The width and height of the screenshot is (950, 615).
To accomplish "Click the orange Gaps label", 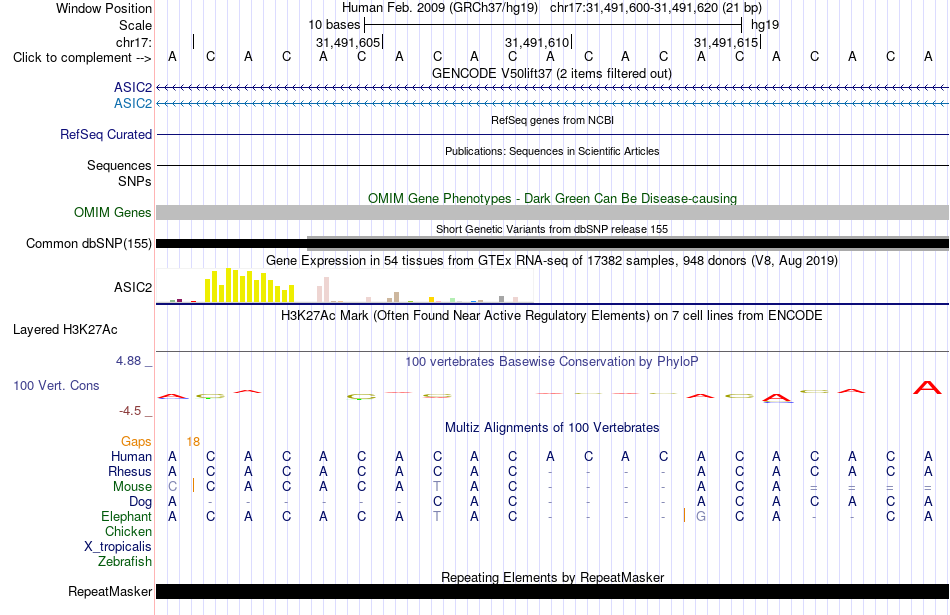I will pos(136,442).
